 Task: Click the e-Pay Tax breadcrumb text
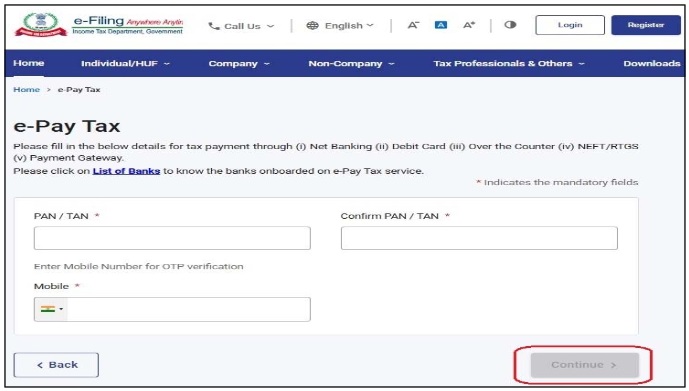[79, 90]
